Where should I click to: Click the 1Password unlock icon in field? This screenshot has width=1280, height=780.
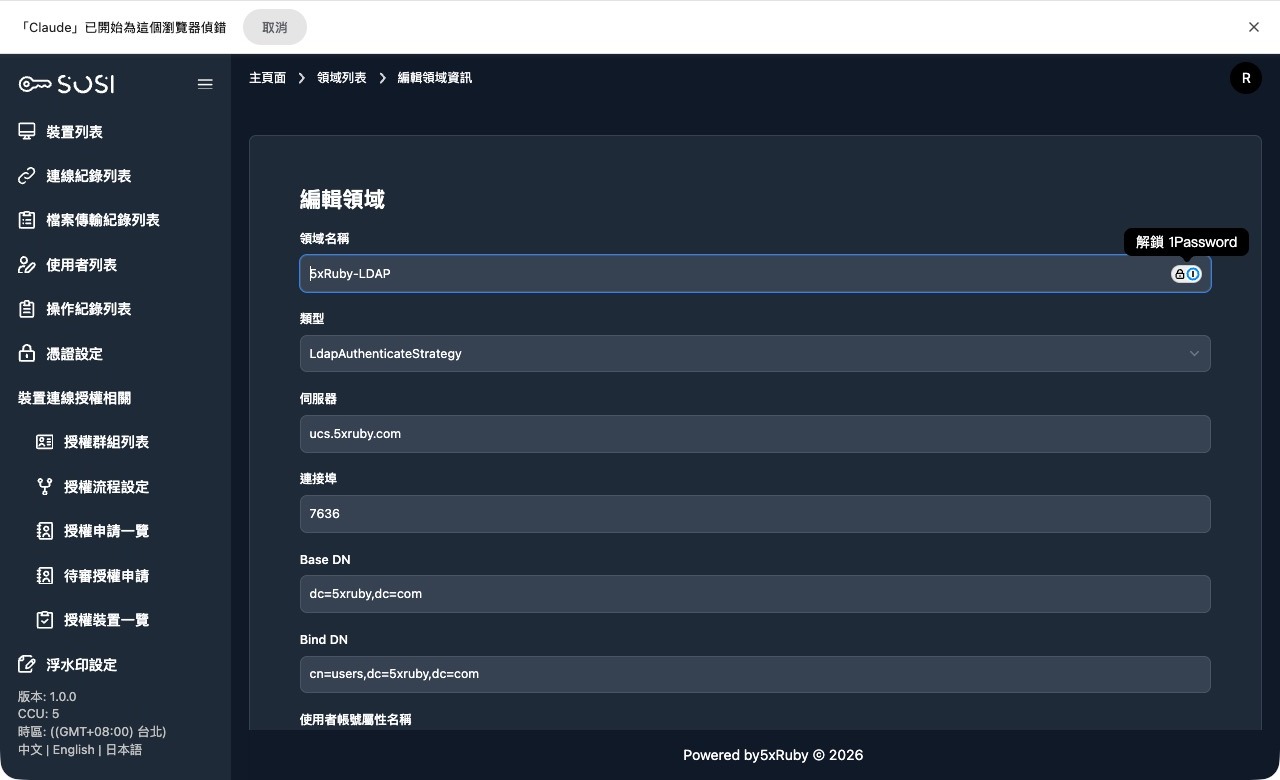coord(1186,274)
